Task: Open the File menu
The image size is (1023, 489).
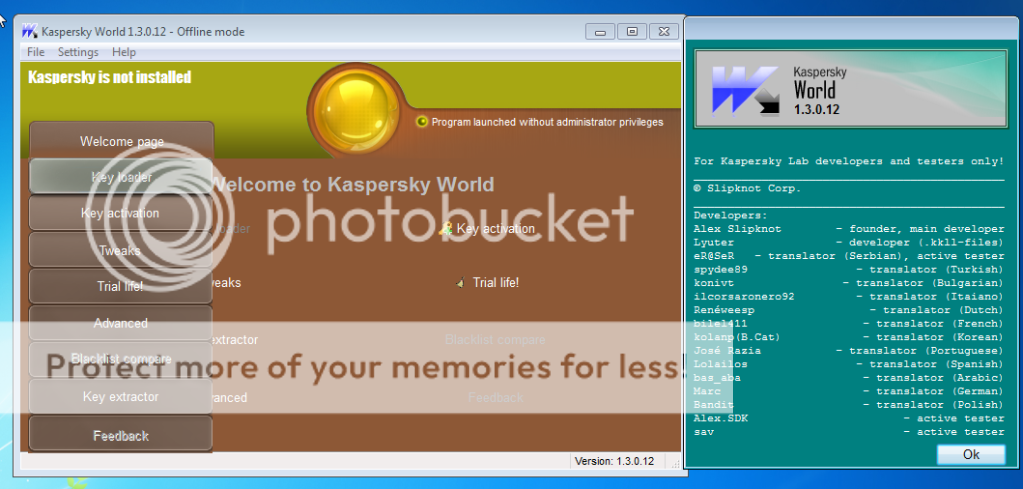Action: click(x=36, y=52)
